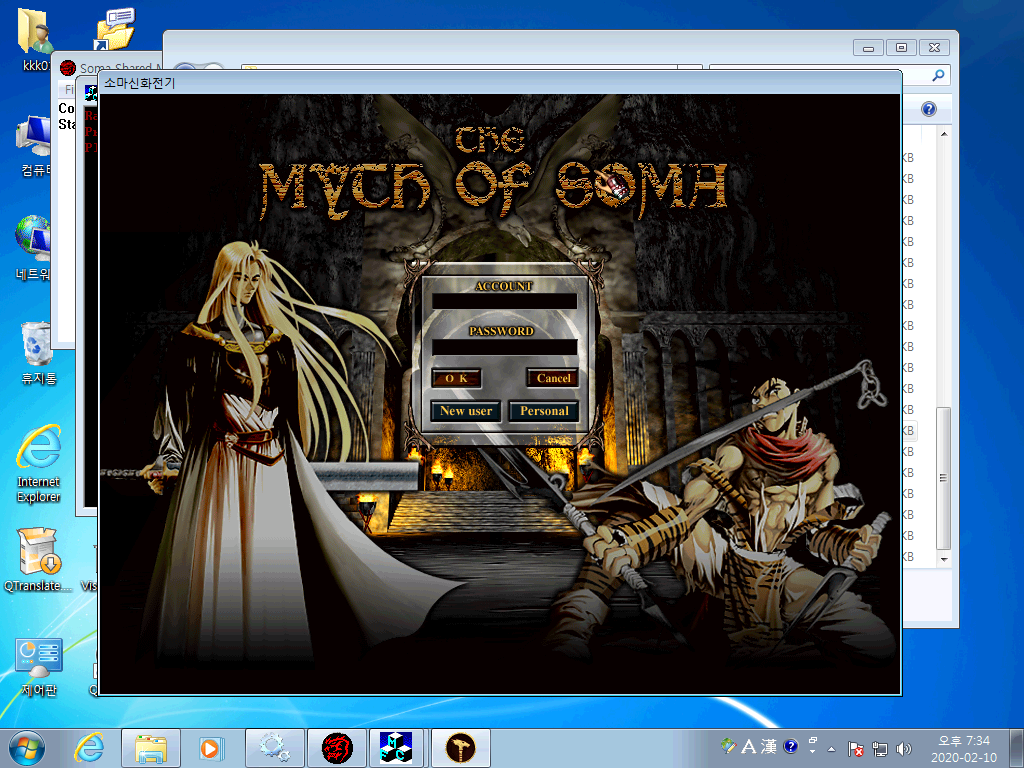Switch to the gears application in taskbar
The width and height of the screenshot is (1024, 768).
pos(274,747)
